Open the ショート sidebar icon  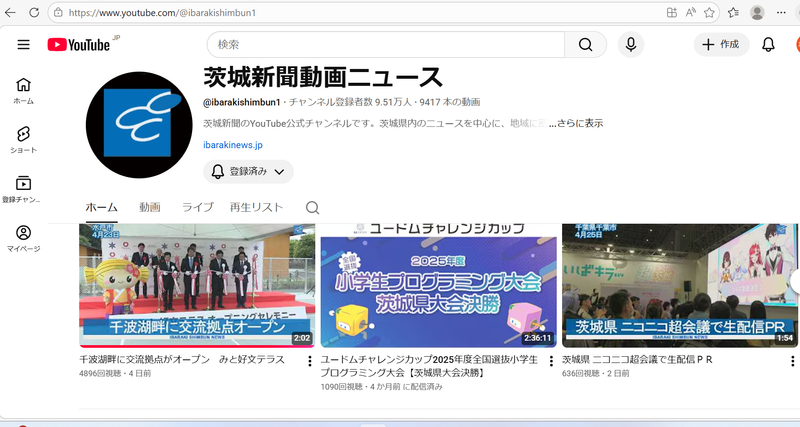[x=23, y=140]
